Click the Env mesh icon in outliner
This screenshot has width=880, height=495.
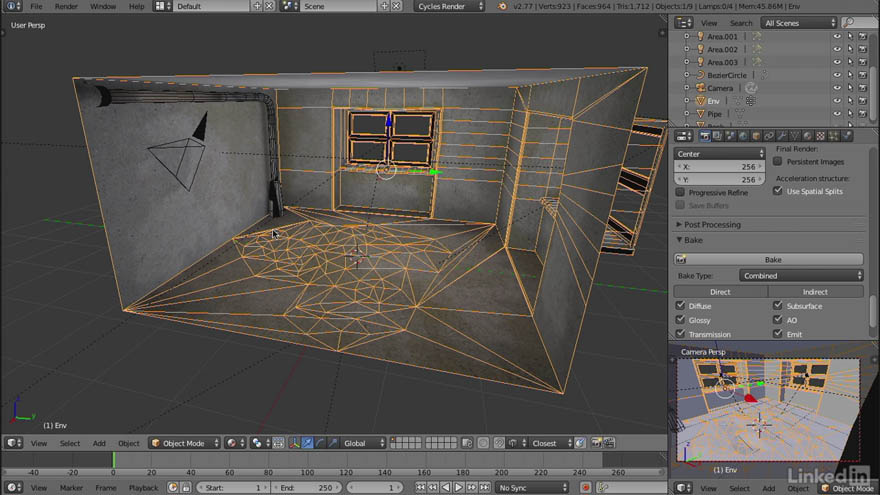pos(700,101)
